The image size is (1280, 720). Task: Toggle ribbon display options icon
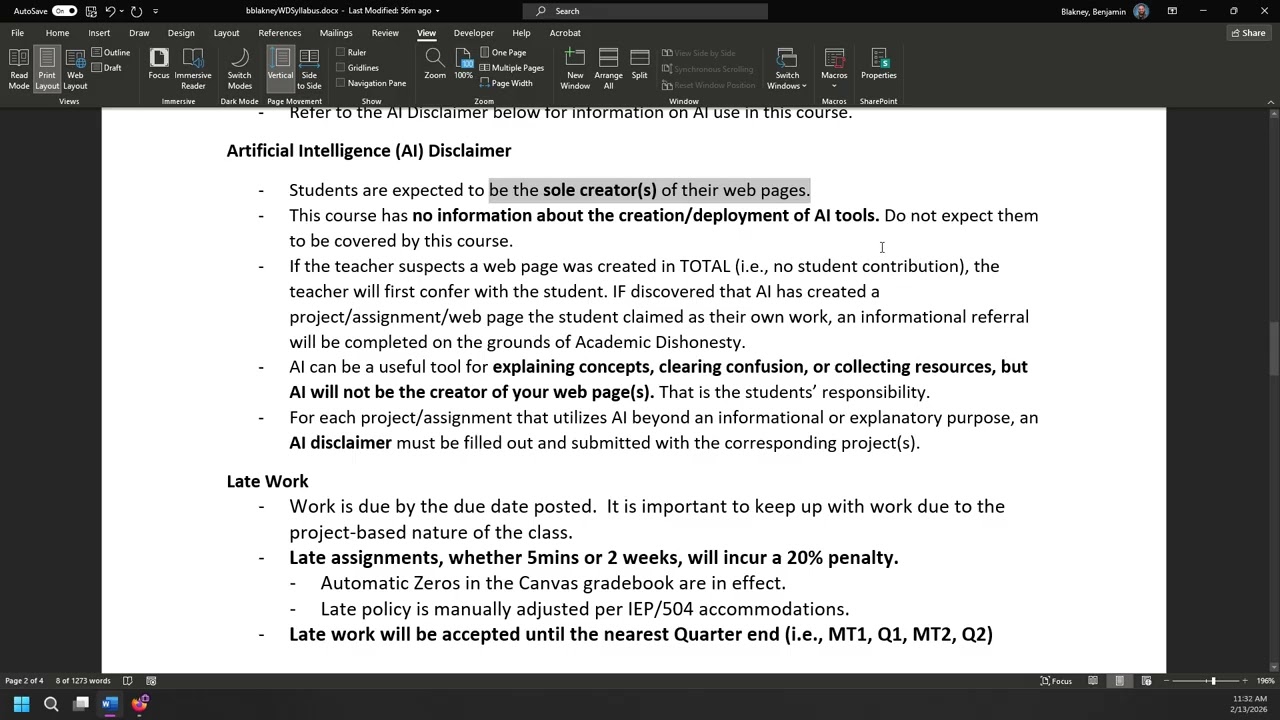[1171, 11]
